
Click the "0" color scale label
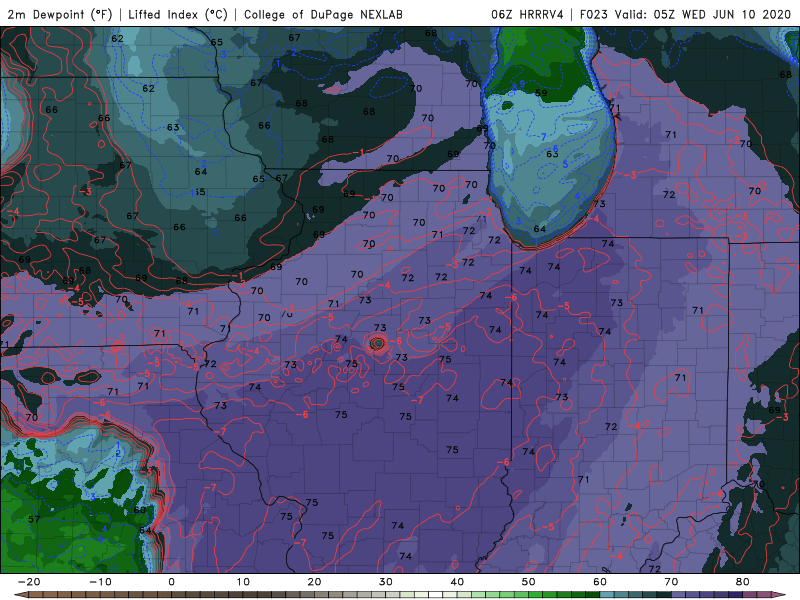pyautogui.click(x=171, y=582)
